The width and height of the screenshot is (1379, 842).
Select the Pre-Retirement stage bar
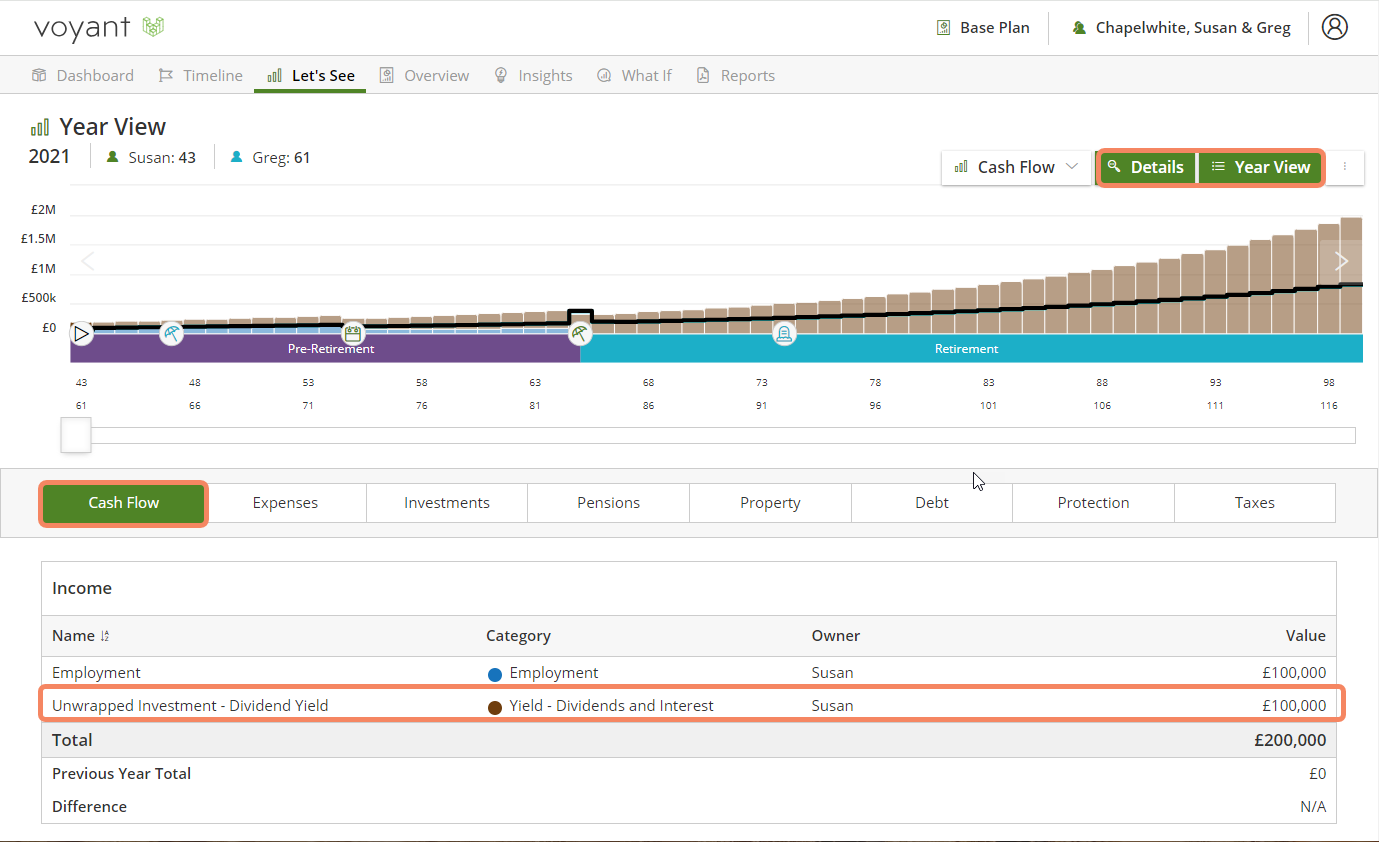click(x=325, y=349)
